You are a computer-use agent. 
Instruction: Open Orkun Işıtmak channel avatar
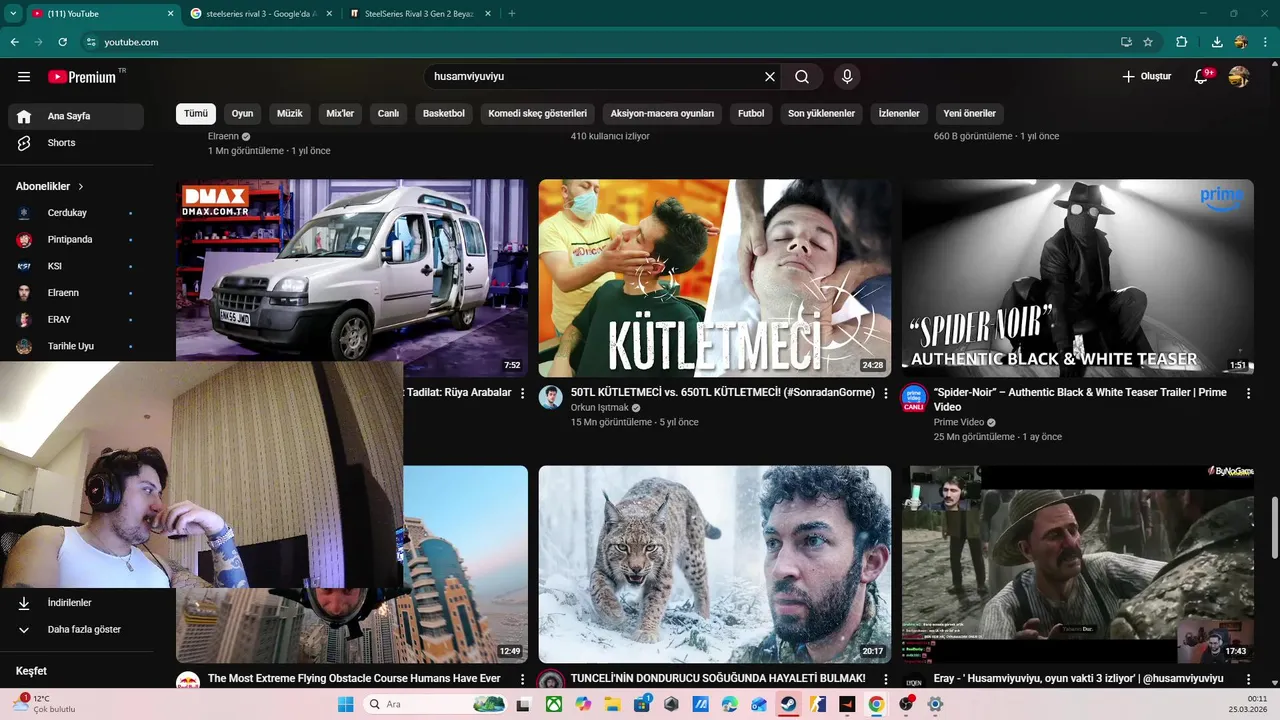click(x=551, y=397)
